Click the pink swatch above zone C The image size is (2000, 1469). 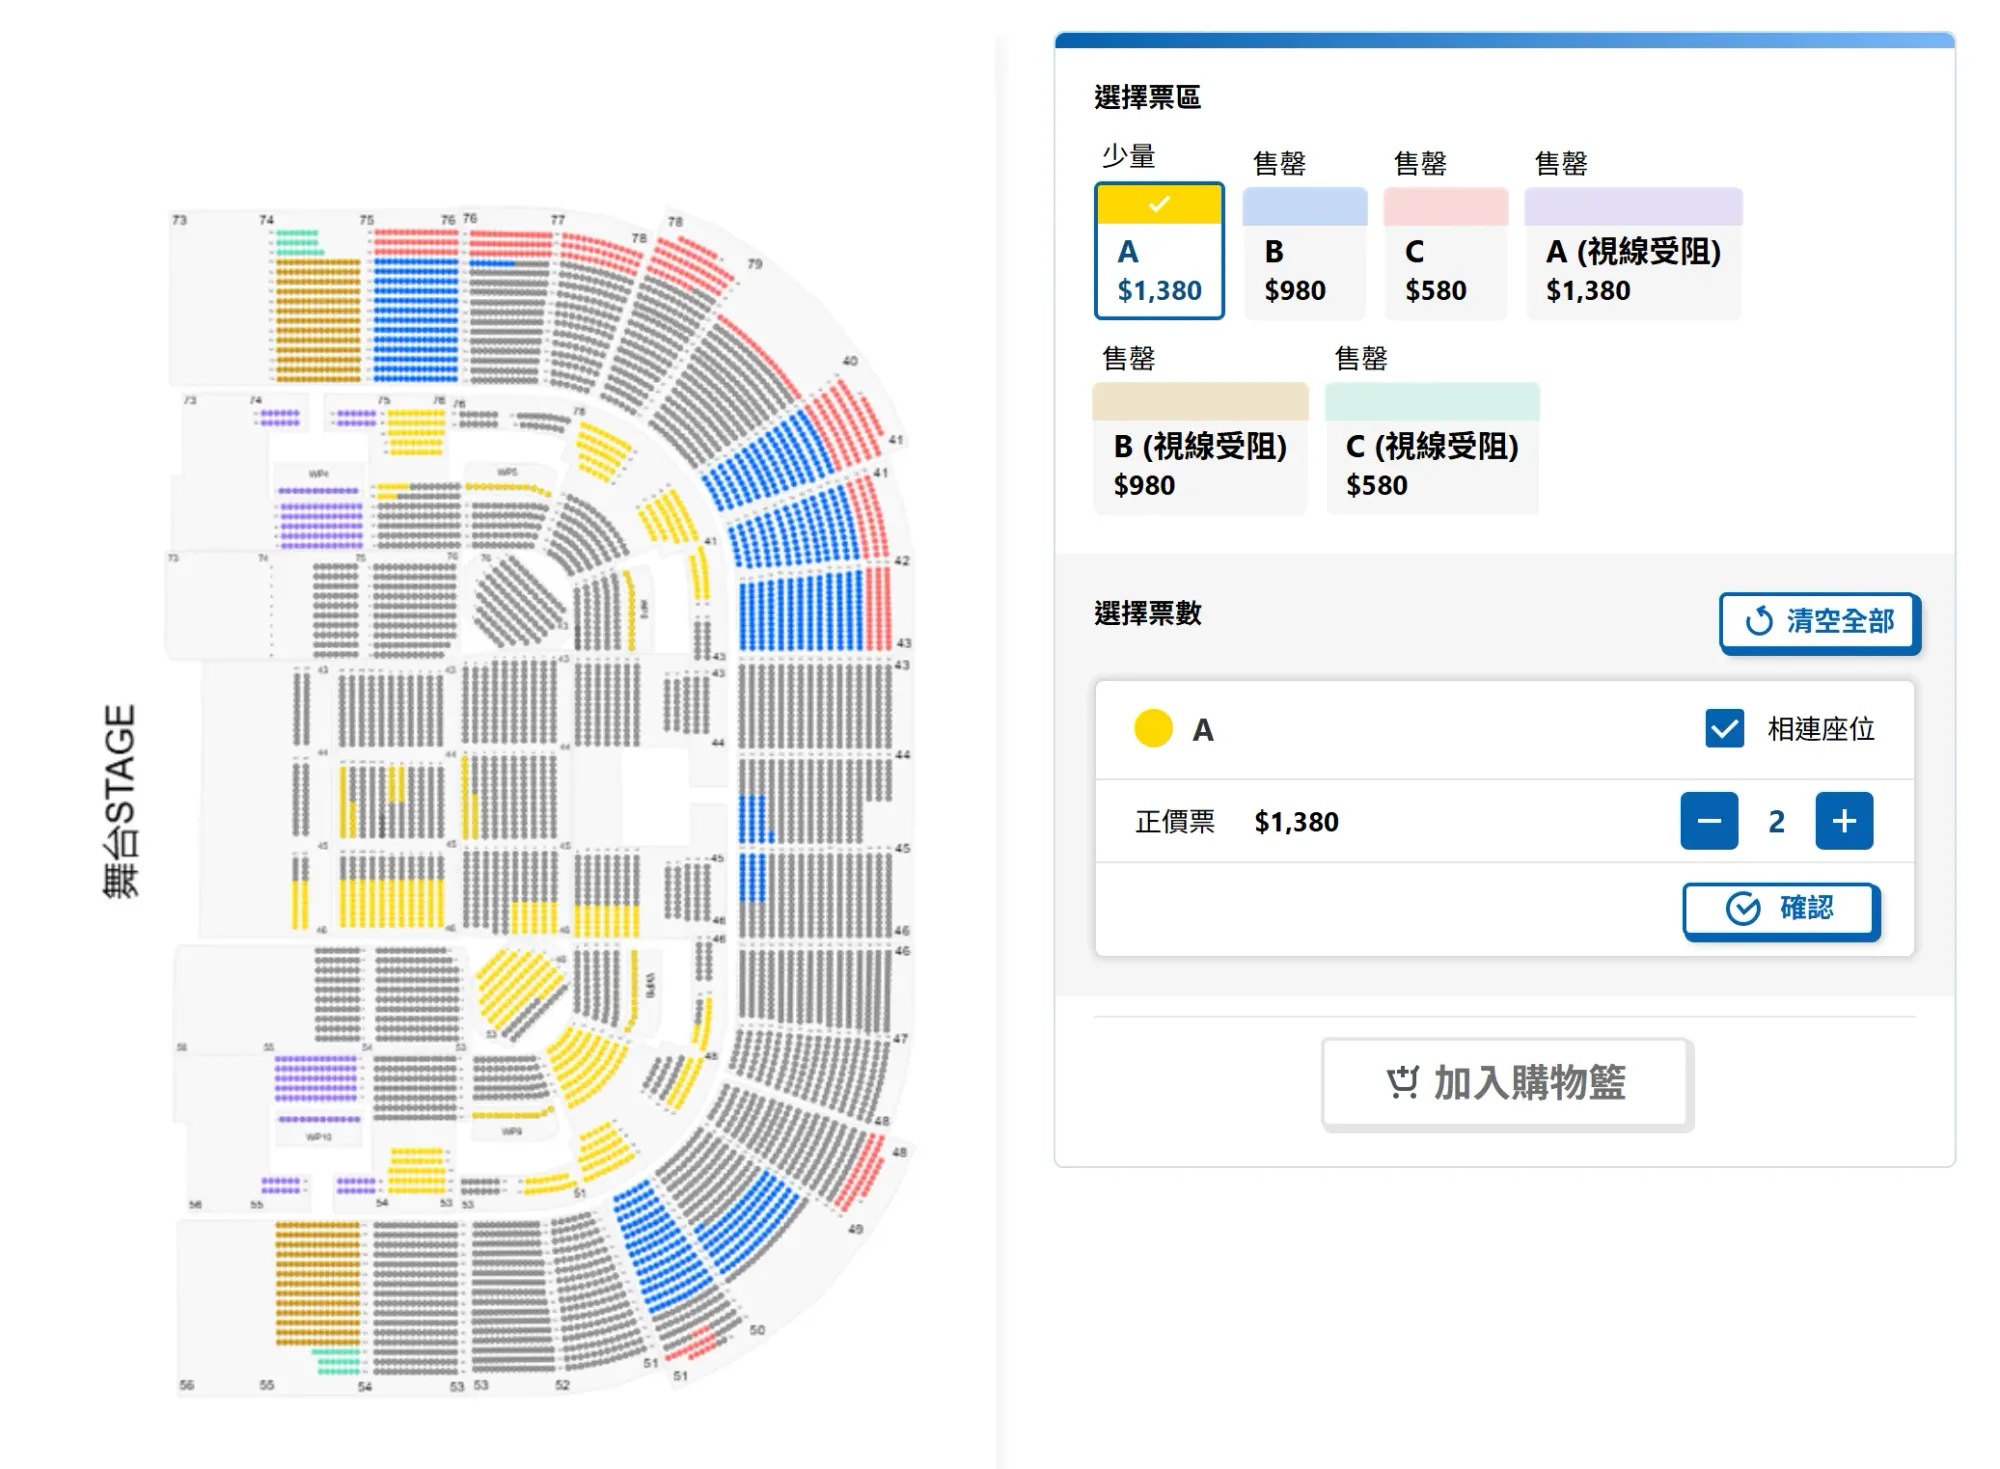point(1445,207)
